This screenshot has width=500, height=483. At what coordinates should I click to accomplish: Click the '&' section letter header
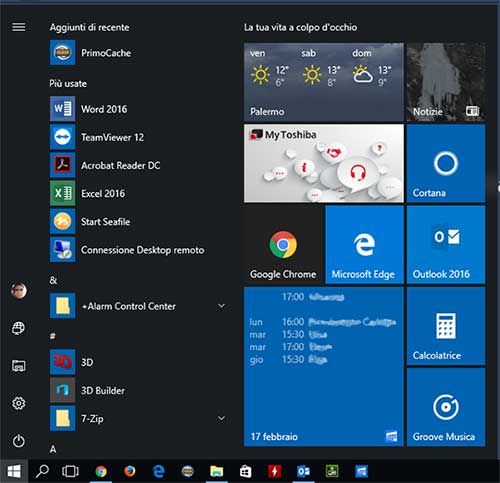[x=53, y=280]
